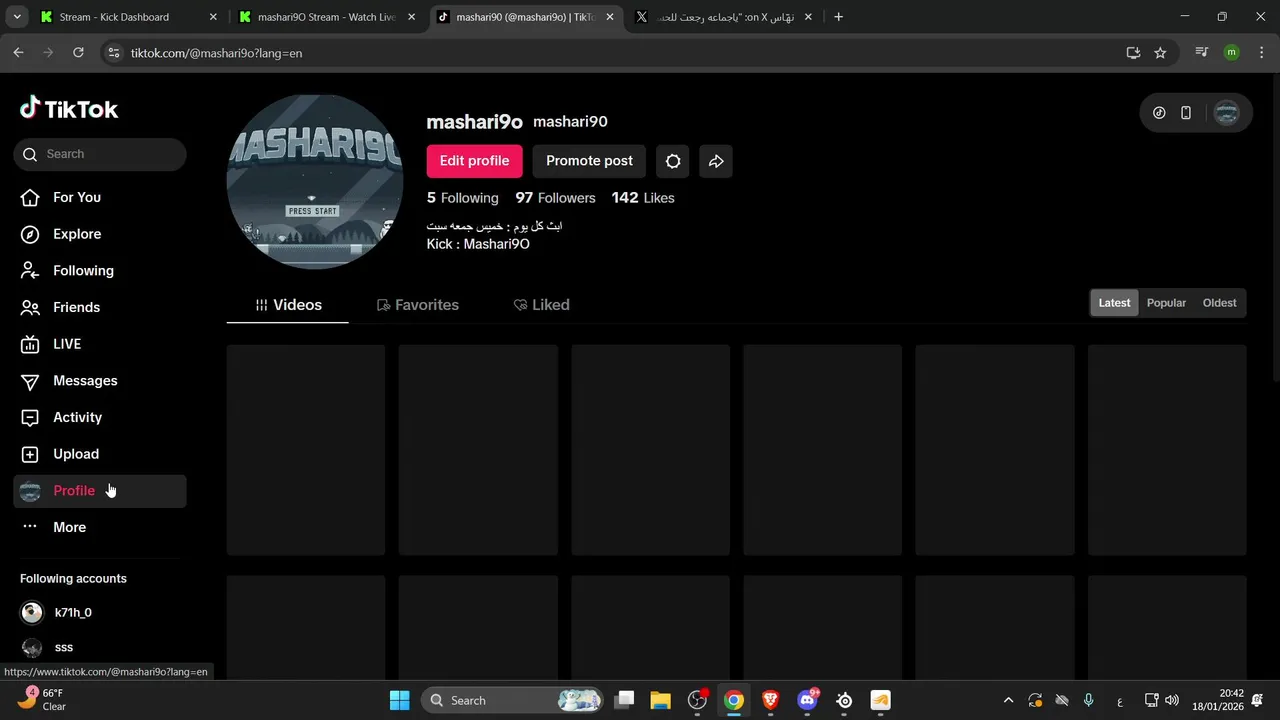
Task: Click the mashari9o profile picture
Action: [315, 182]
